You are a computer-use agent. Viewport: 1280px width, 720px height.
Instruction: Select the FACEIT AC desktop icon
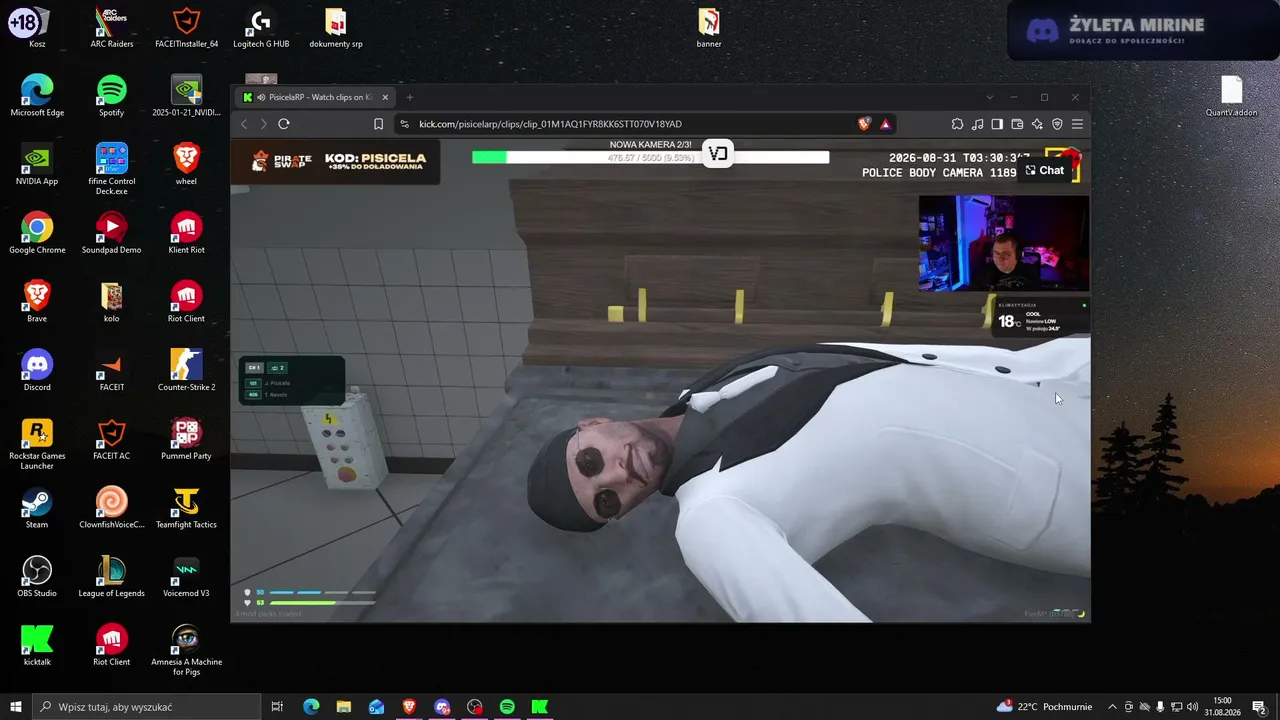point(112,439)
